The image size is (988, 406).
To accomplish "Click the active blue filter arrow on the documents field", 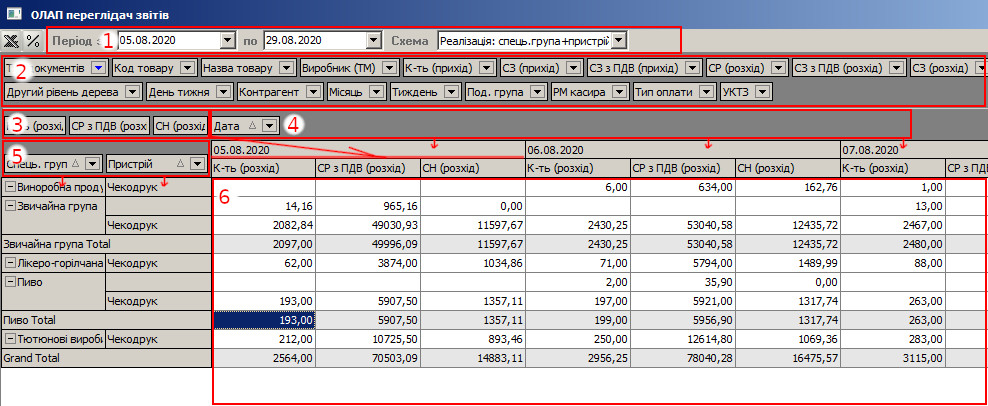I will coord(98,68).
